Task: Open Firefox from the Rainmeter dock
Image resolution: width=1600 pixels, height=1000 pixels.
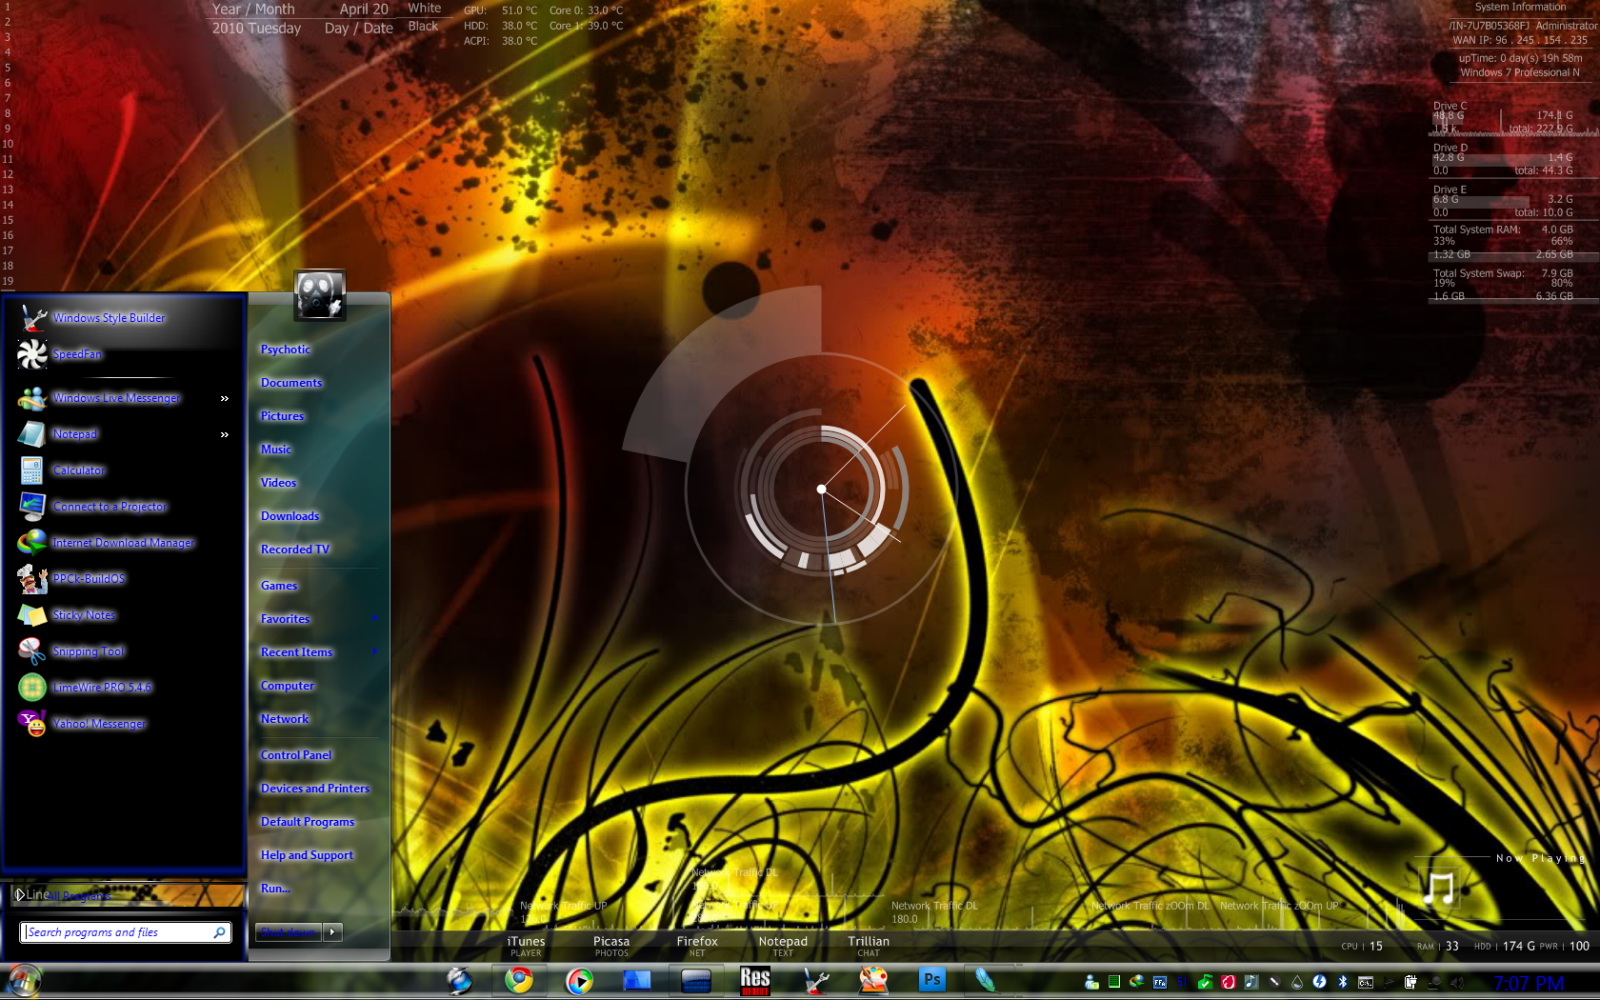Action: pyautogui.click(x=698, y=945)
